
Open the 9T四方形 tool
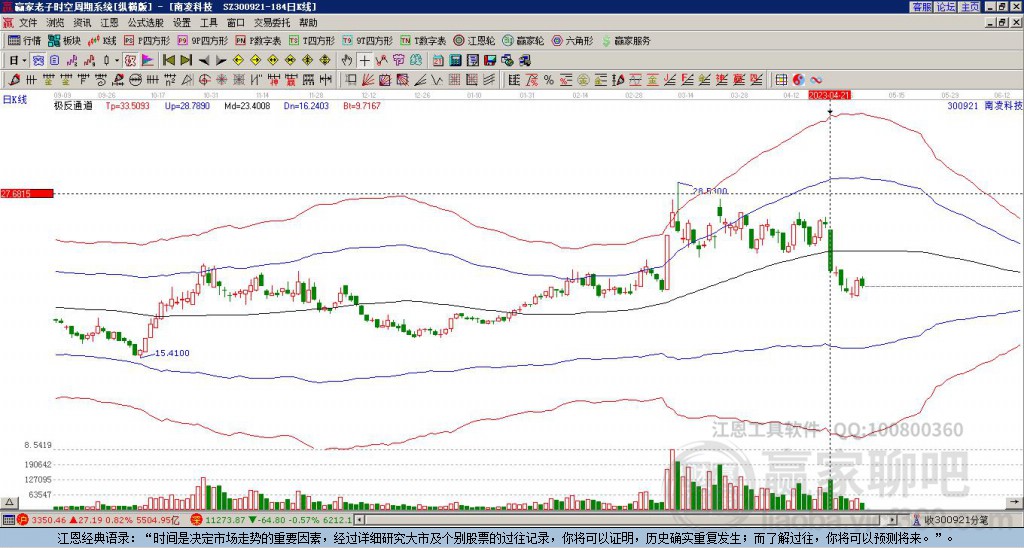pyautogui.click(x=368, y=40)
